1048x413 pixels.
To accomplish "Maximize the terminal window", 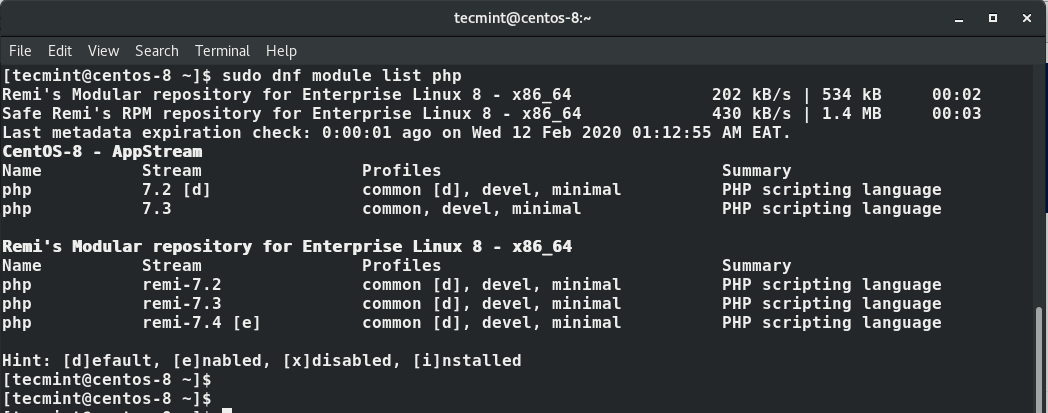I will point(993,18).
